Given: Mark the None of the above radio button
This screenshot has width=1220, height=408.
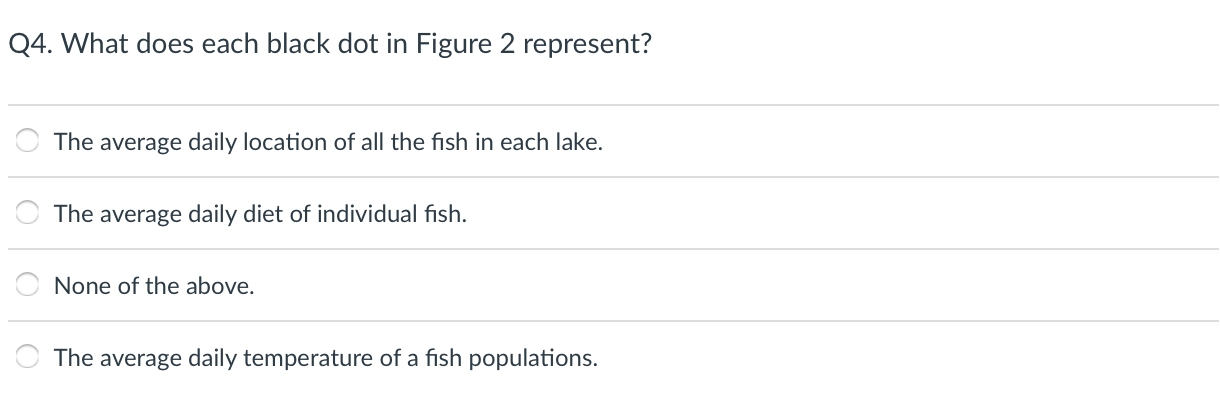Looking at the screenshot, I should click(29, 286).
